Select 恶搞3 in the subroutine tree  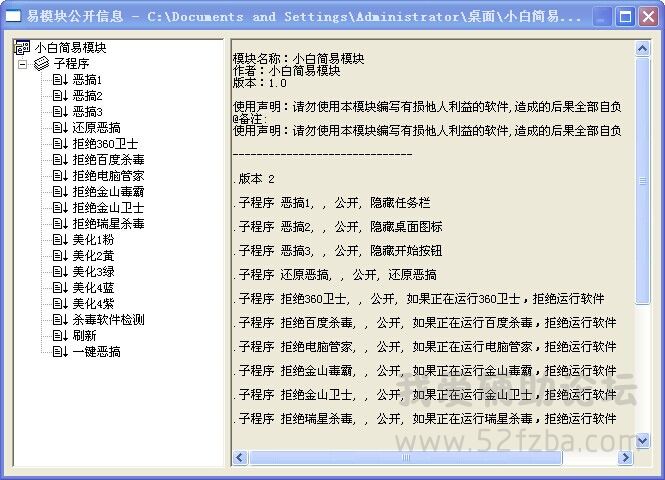pyautogui.click(x=87, y=112)
